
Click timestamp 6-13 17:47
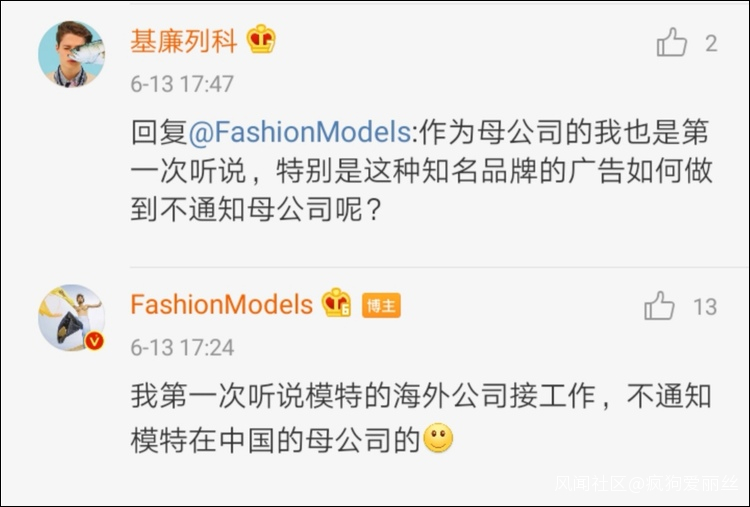click(x=182, y=85)
